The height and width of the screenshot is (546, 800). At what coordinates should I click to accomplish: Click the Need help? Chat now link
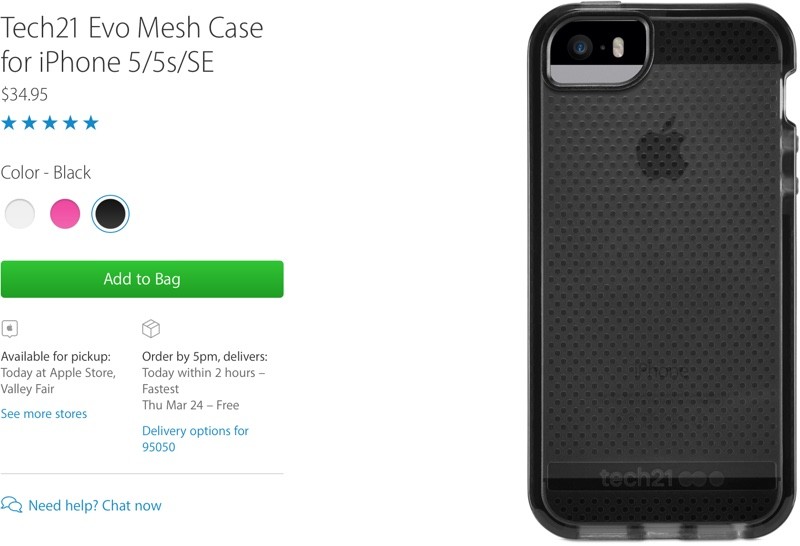tap(95, 506)
